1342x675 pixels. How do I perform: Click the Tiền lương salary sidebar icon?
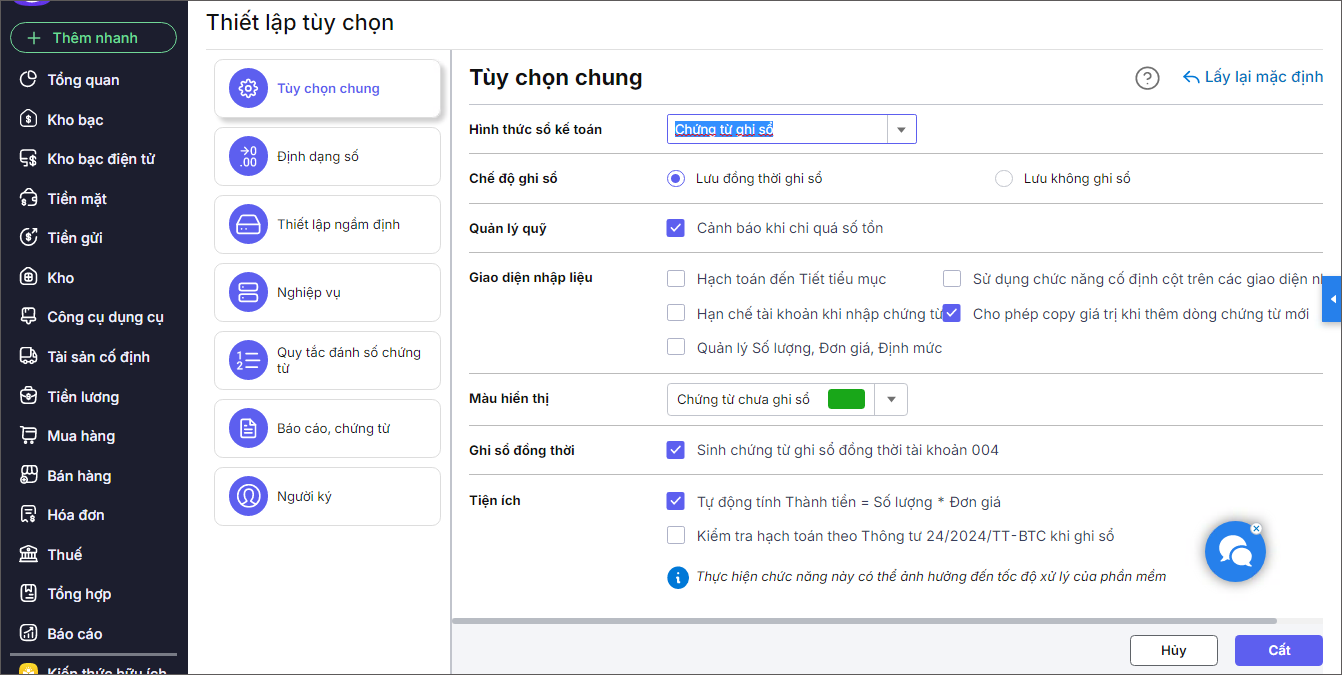coord(29,397)
